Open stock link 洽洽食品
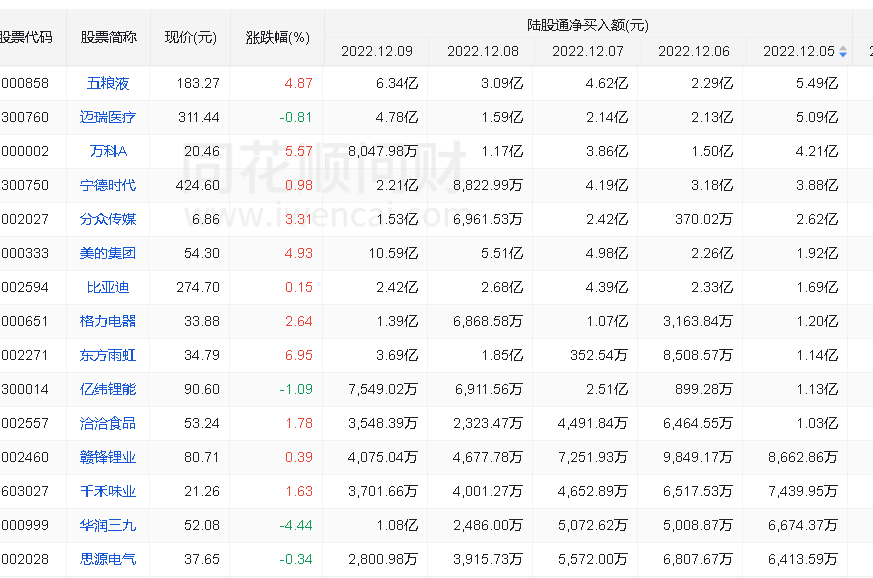 [x=108, y=423]
